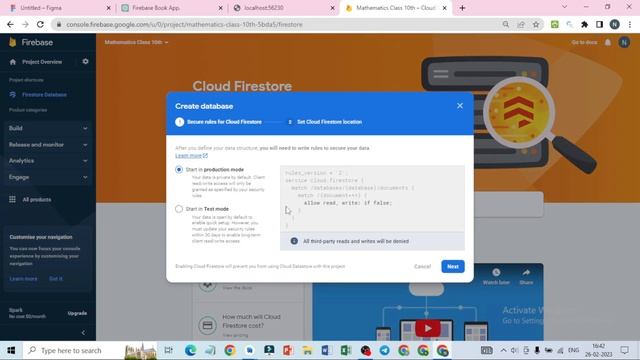This screenshot has width=640, height=360.
Task: Click the Project Overview home icon
Action: (13, 62)
